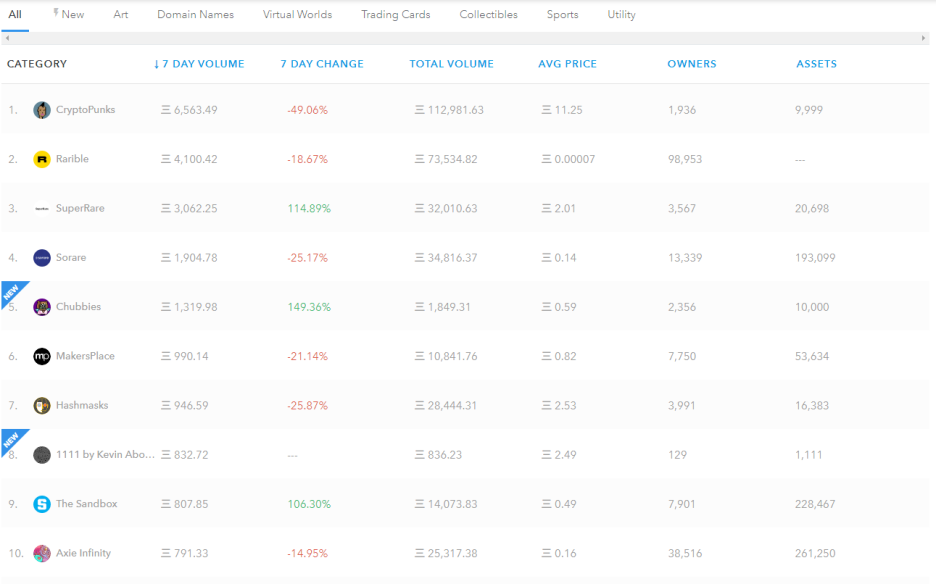
Task: Open the Trading Cards tab
Action: [395, 14]
